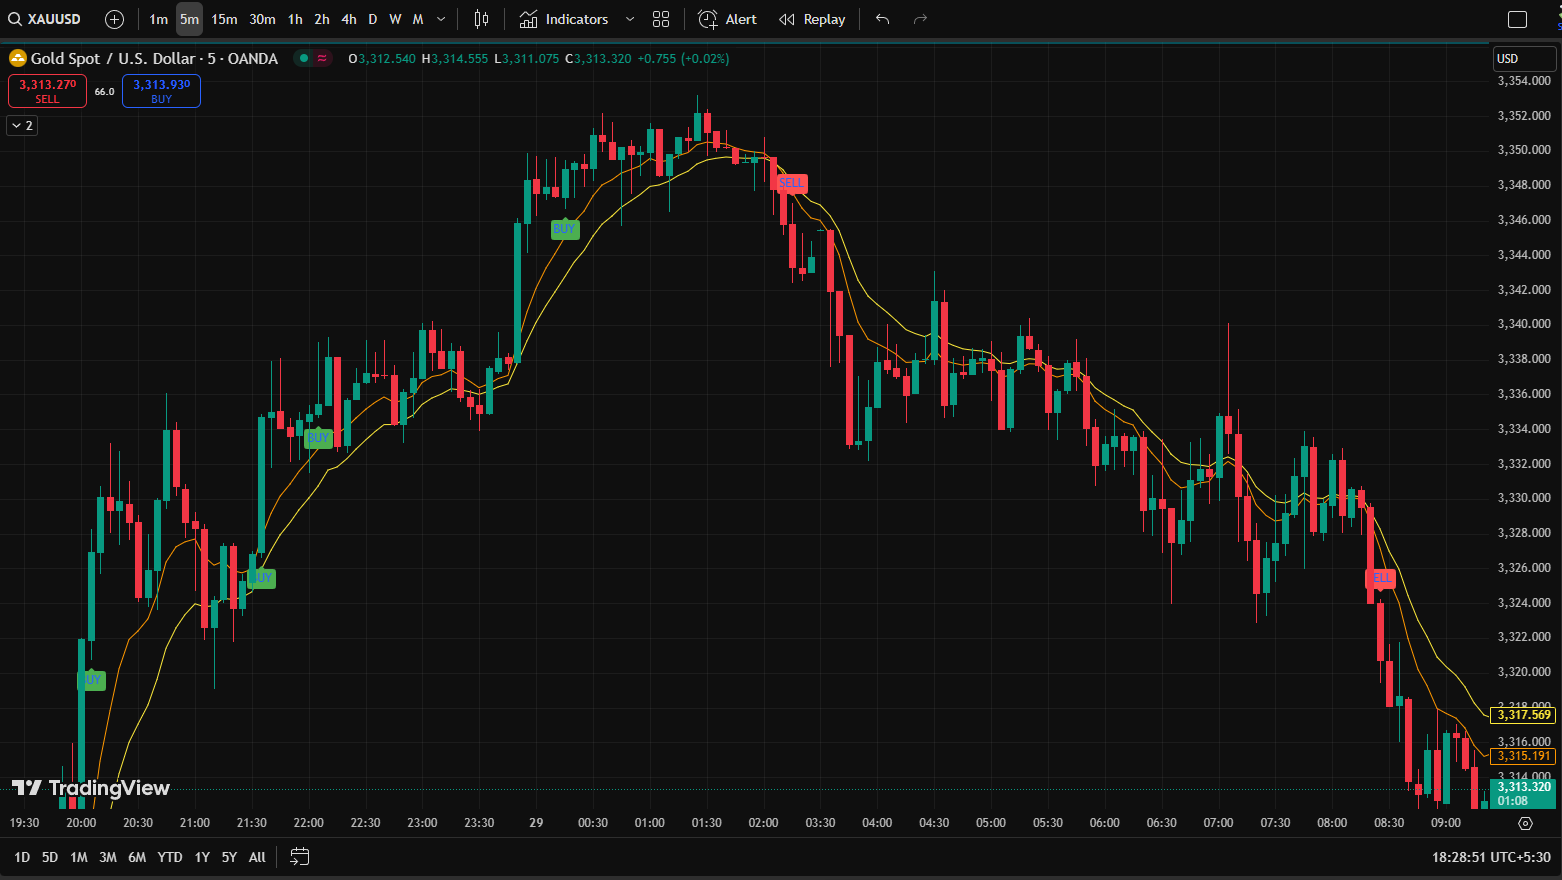
Task: Click the undo arrow
Action: [882, 19]
